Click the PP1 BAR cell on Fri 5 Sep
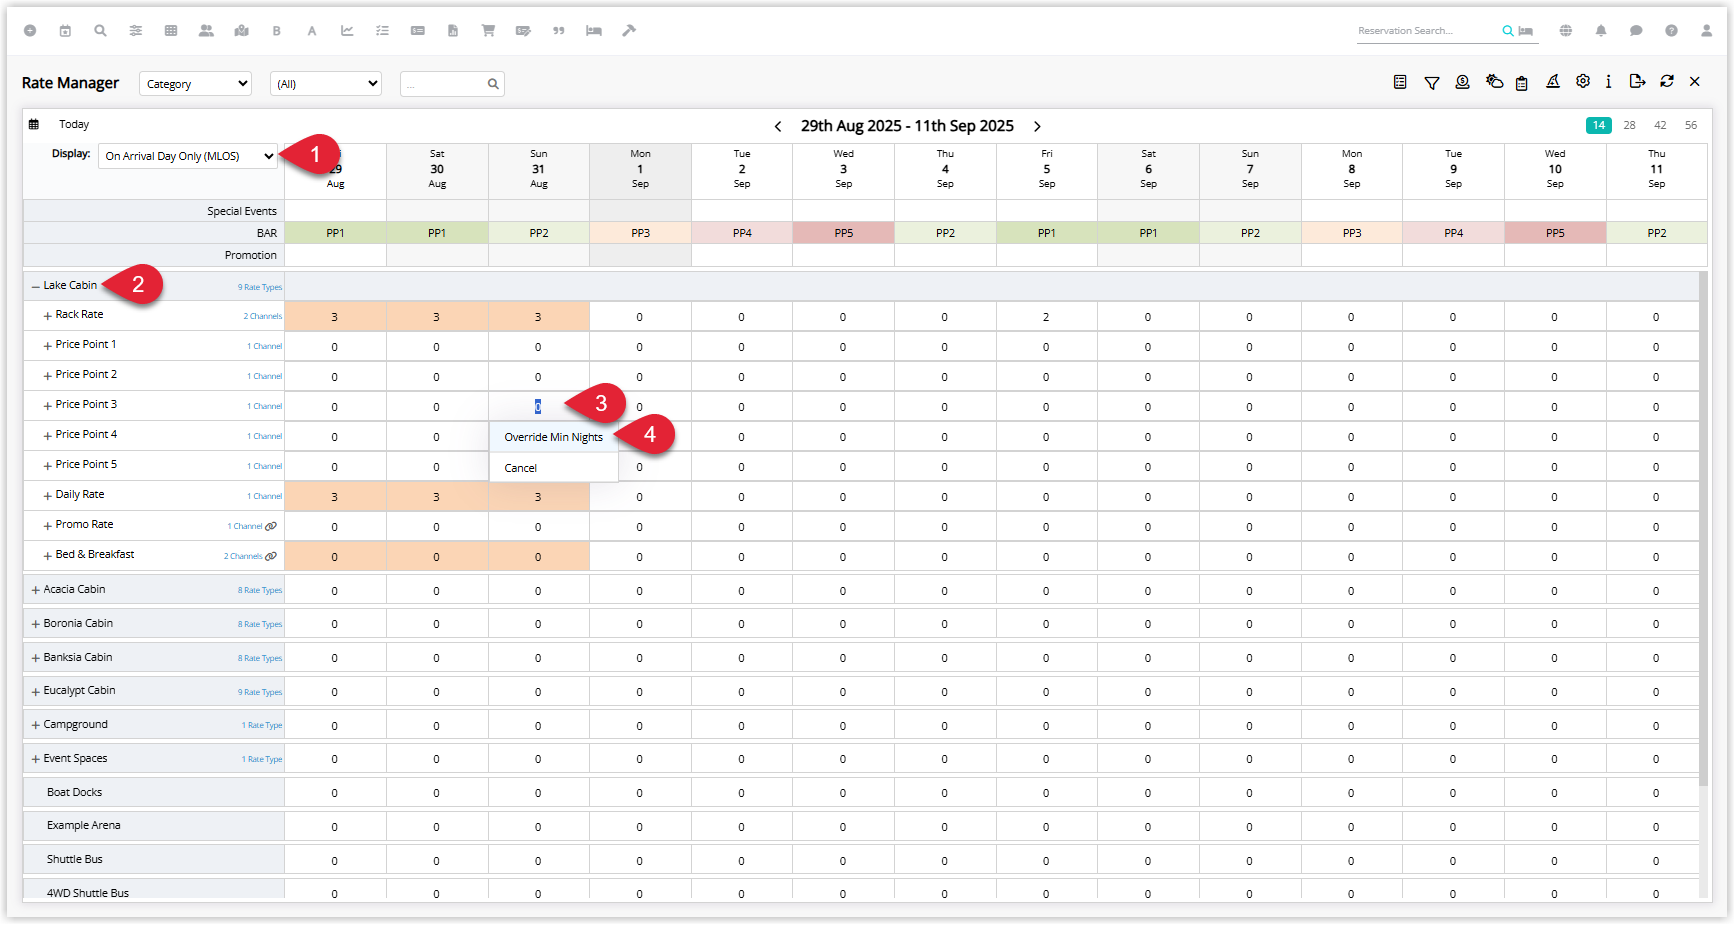1735x925 pixels. point(1047,233)
